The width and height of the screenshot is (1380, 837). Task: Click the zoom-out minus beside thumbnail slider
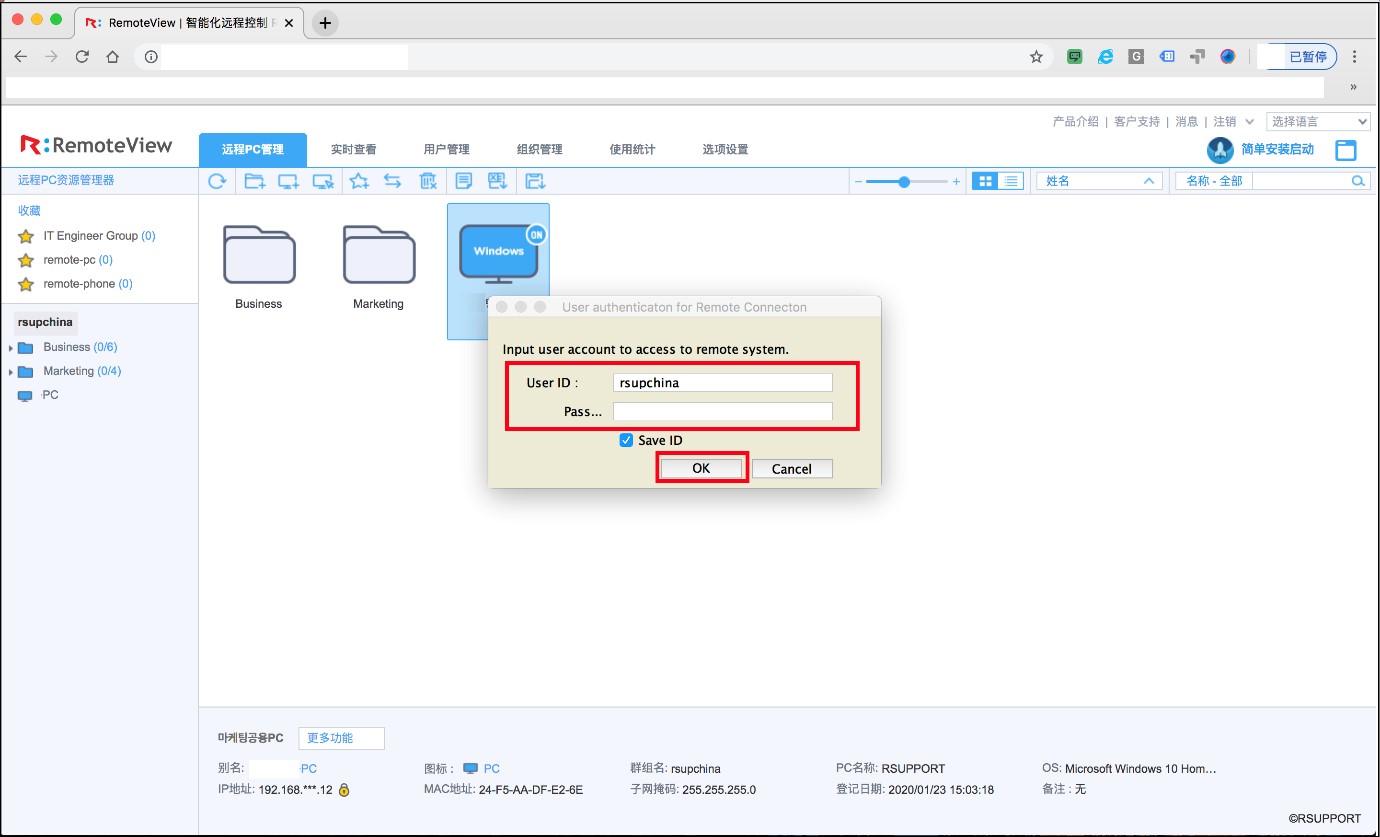tap(858, 182)
